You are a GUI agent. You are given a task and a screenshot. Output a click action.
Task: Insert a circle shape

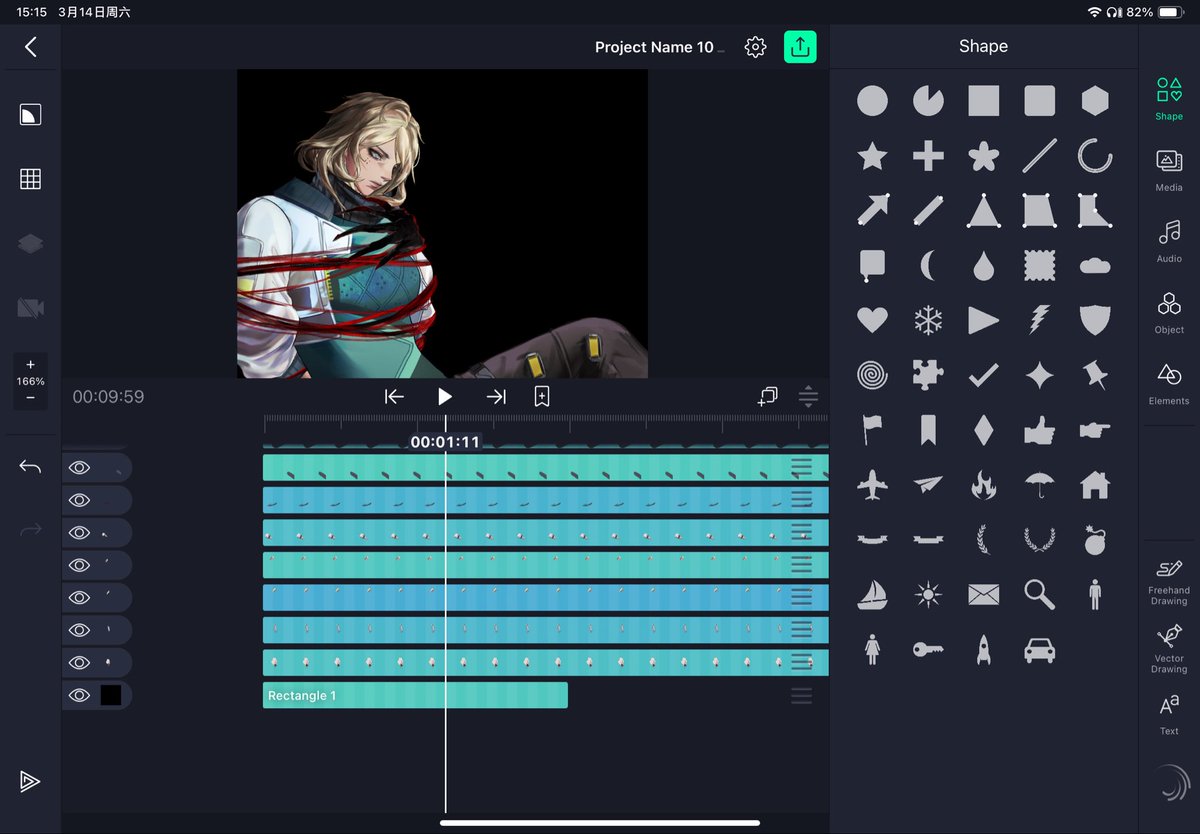point(872,100)
